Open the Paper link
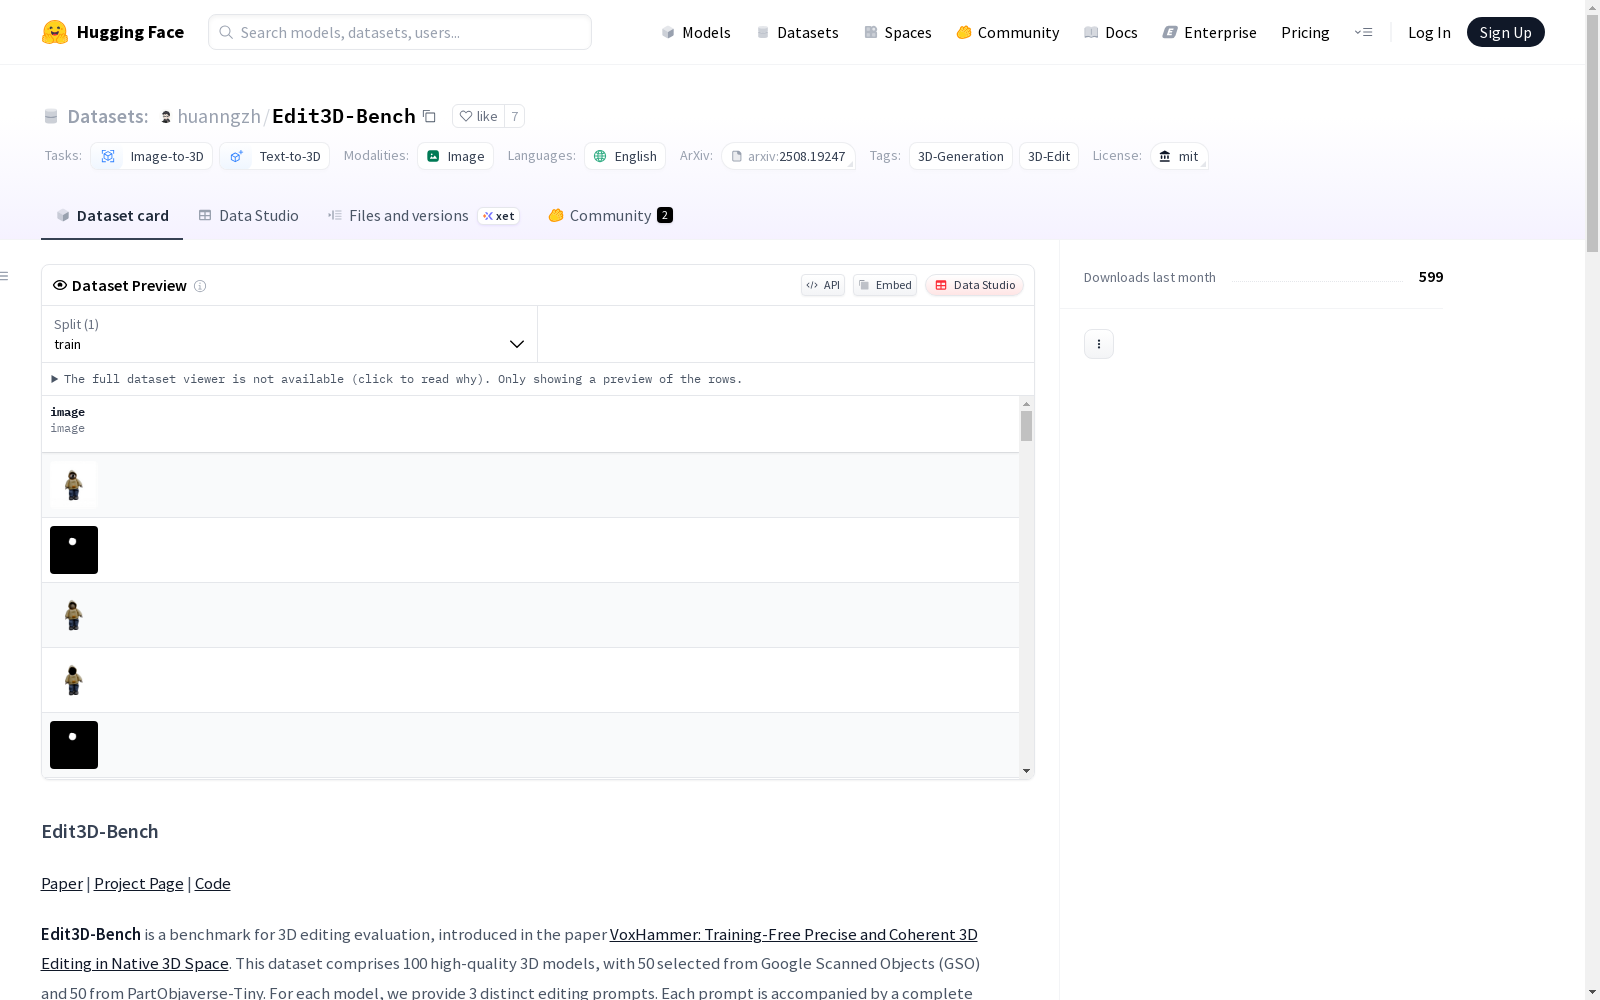Screen dimensions: 1600x1000 pyautogui.click(x=62, y=884)
